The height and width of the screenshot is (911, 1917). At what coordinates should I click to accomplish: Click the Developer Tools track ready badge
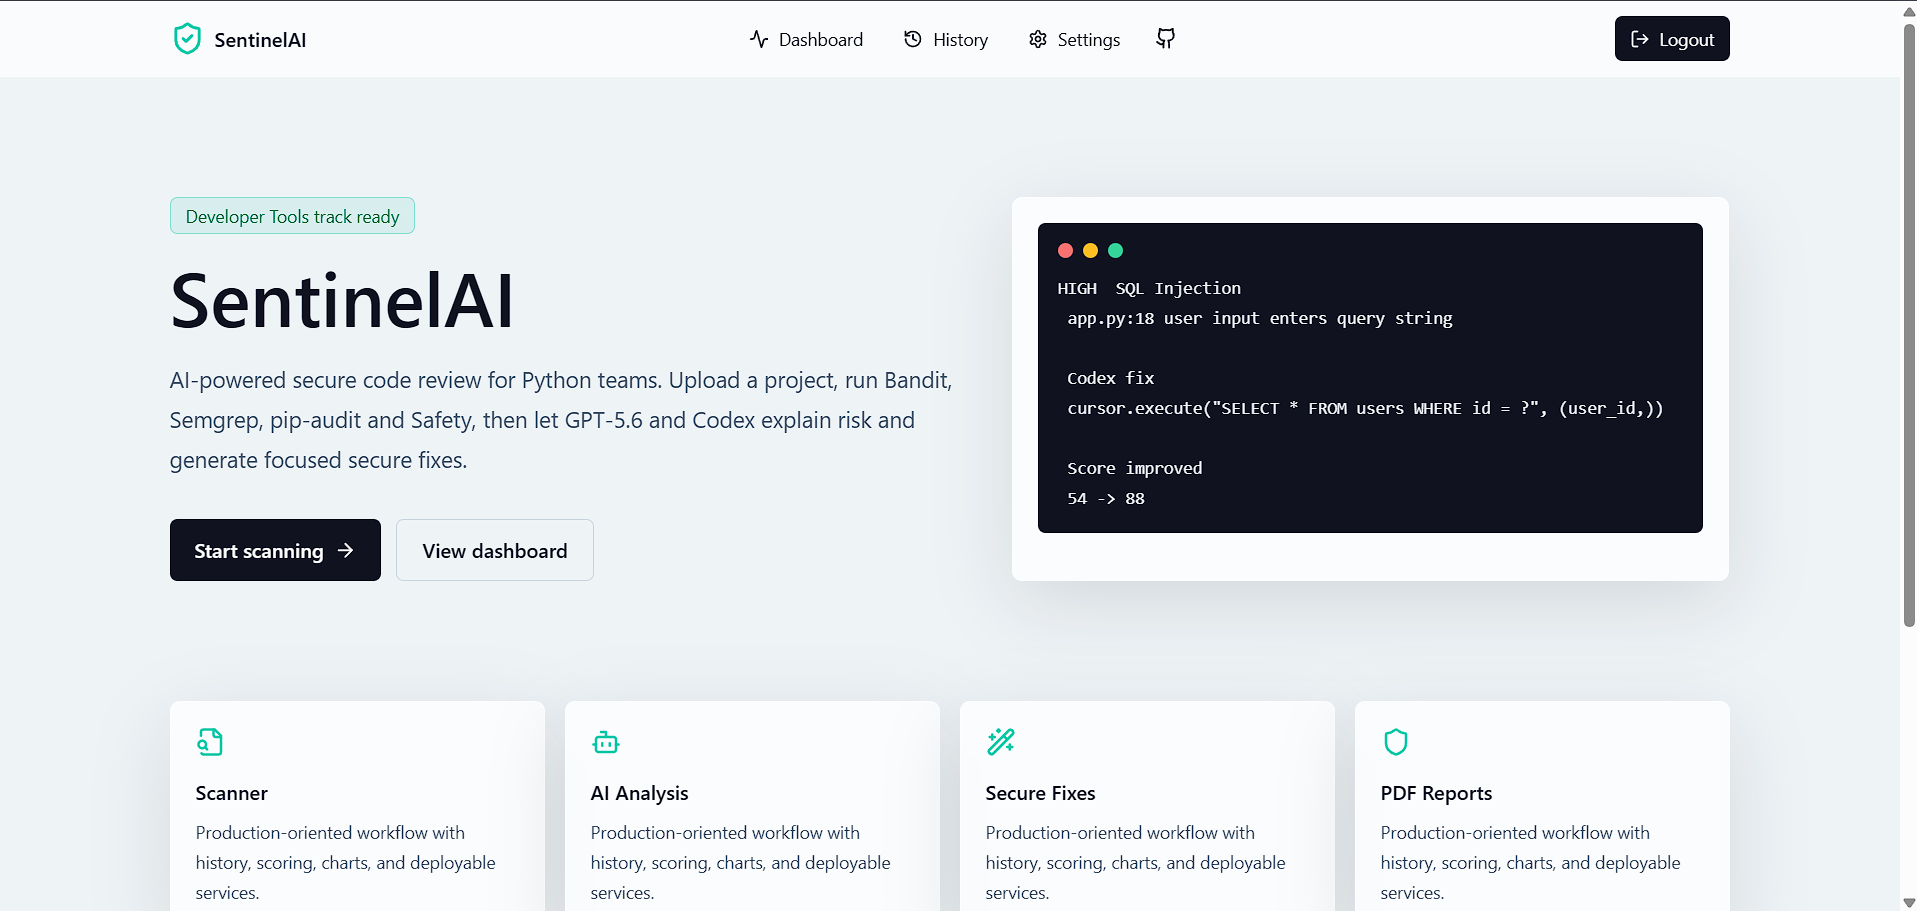pos(292,216)
